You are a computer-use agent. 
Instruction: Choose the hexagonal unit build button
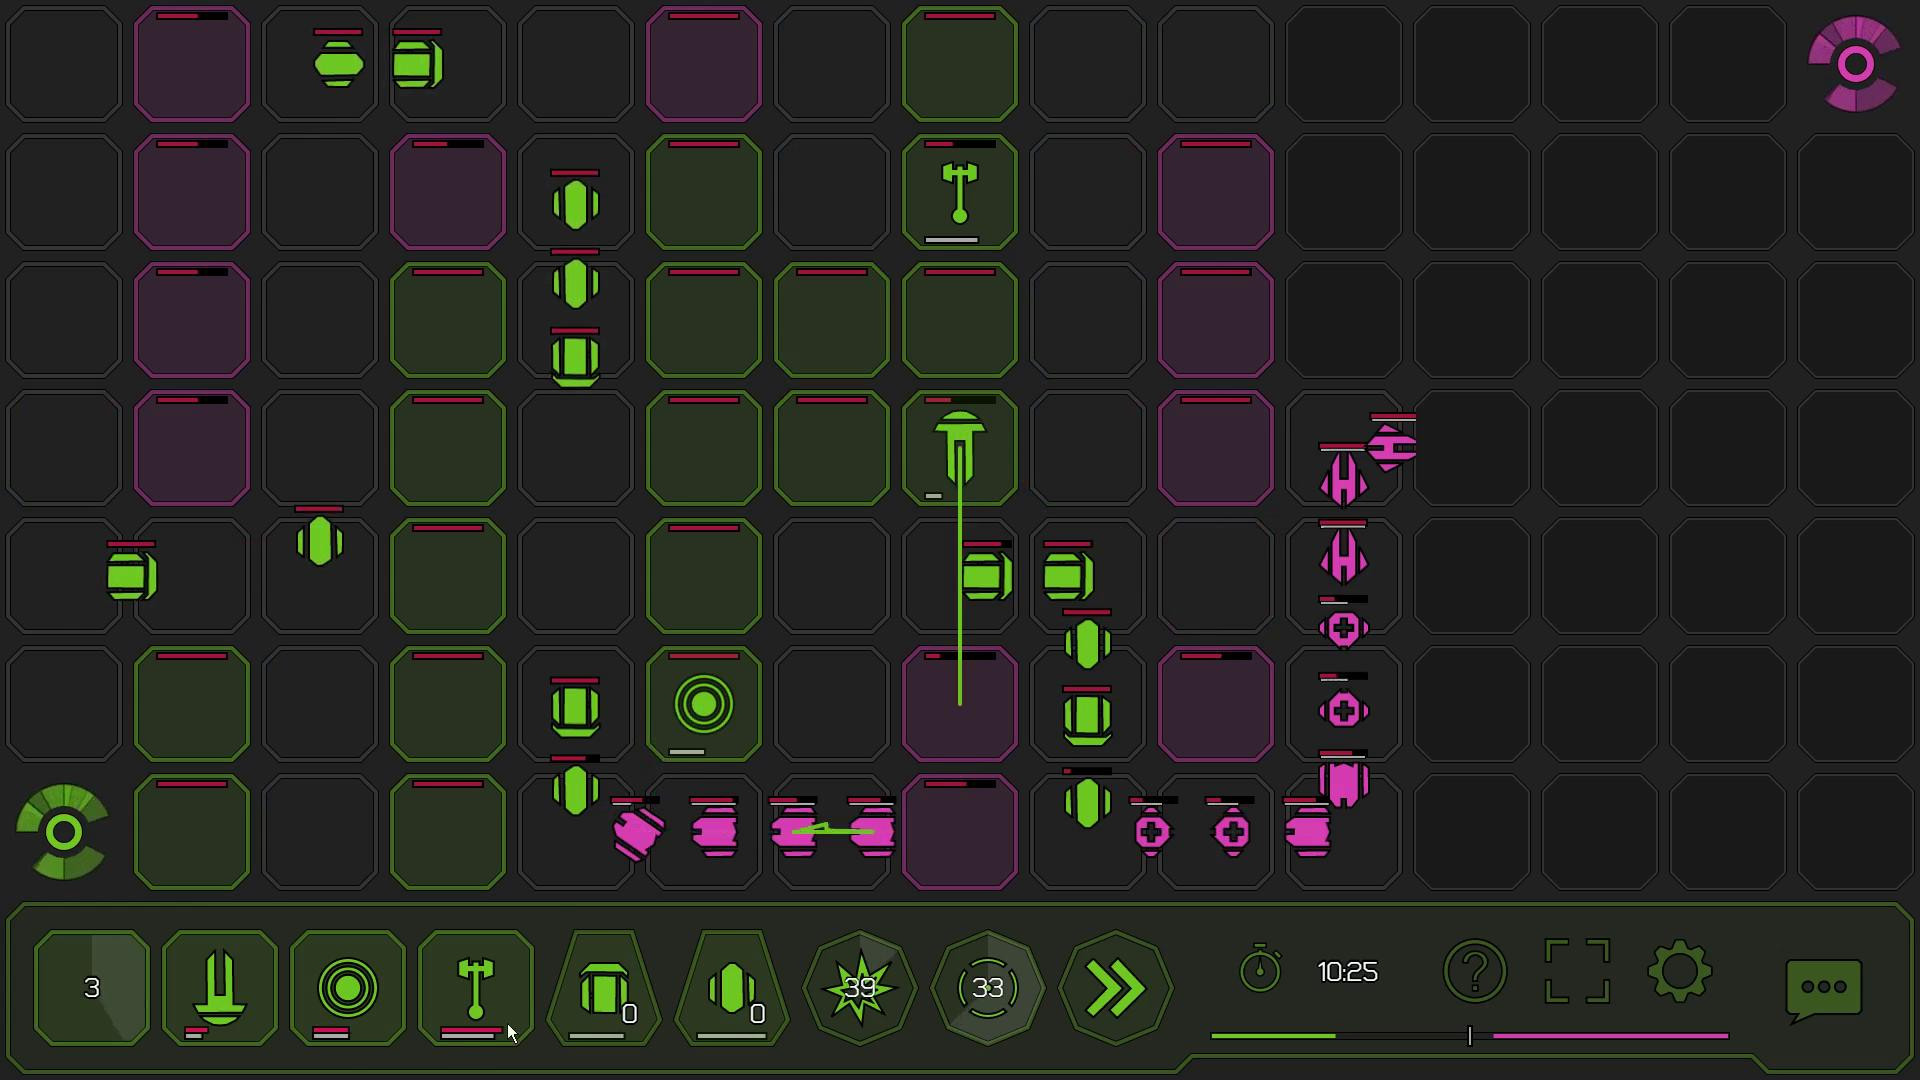tap(732, 988)
